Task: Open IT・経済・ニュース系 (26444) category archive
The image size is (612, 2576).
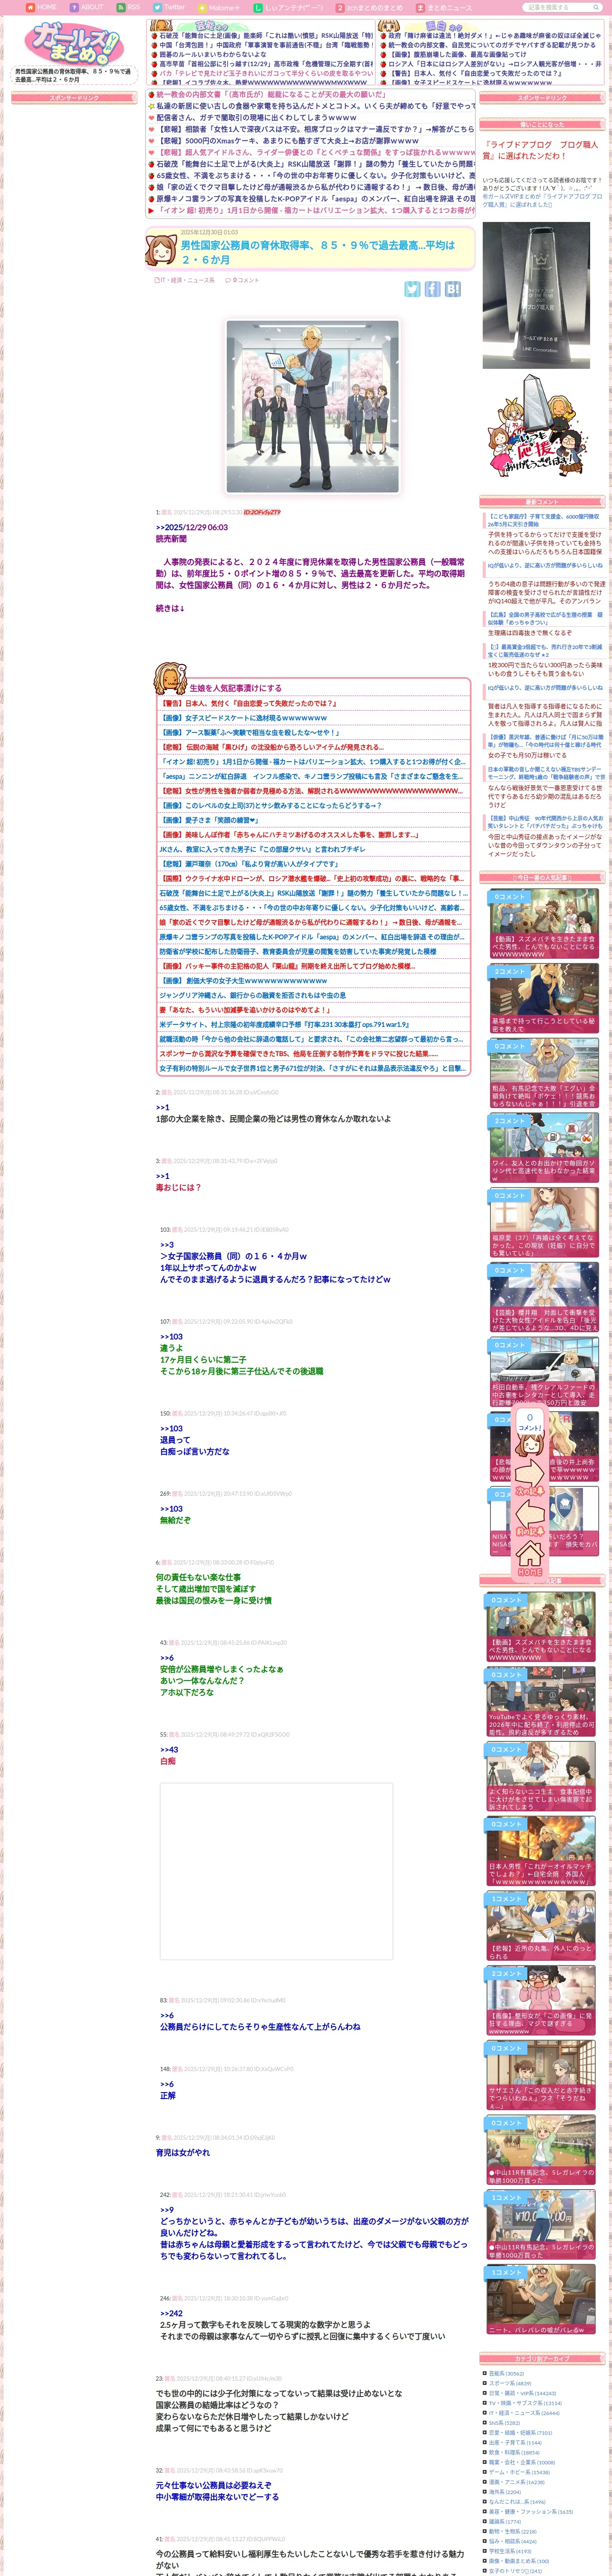Action: pos(524,2413)
